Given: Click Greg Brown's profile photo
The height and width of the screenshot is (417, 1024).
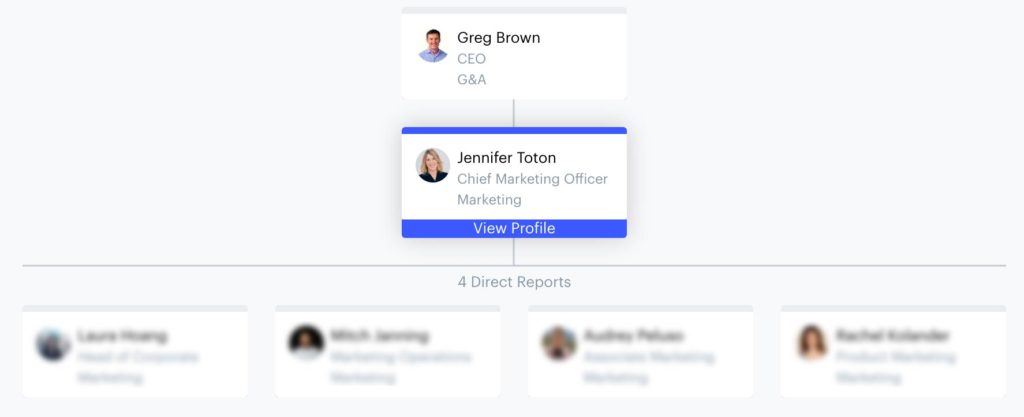Looking at the screenshot, I should 433,46.
